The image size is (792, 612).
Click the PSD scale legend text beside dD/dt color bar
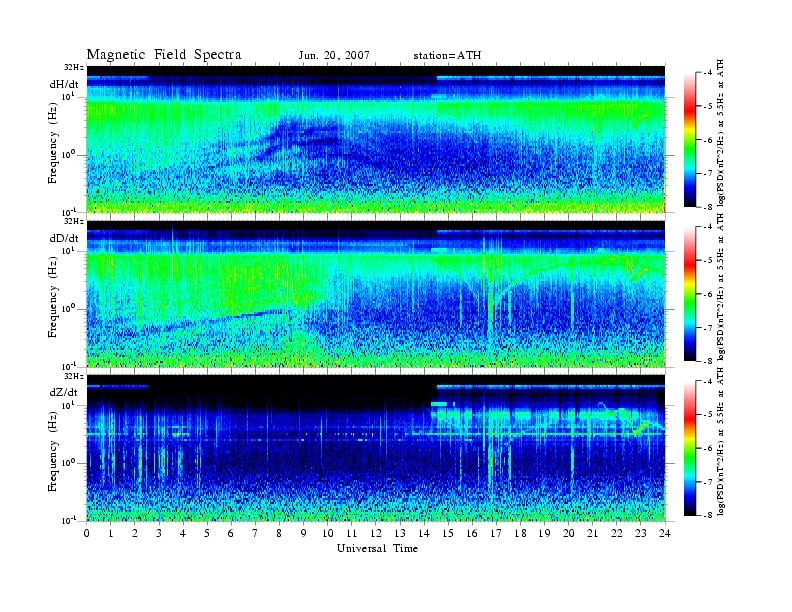click(721, 287)
